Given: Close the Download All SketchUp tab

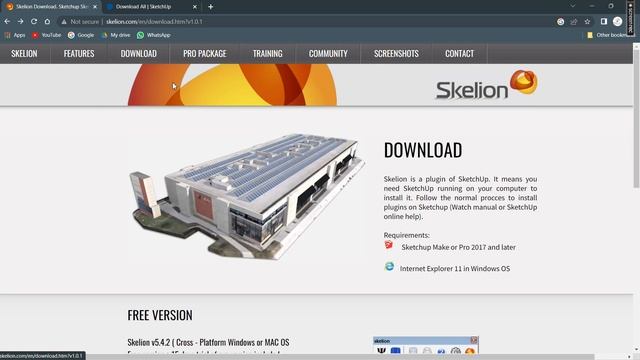Looking at the screenshot, I should coord(195,7).
